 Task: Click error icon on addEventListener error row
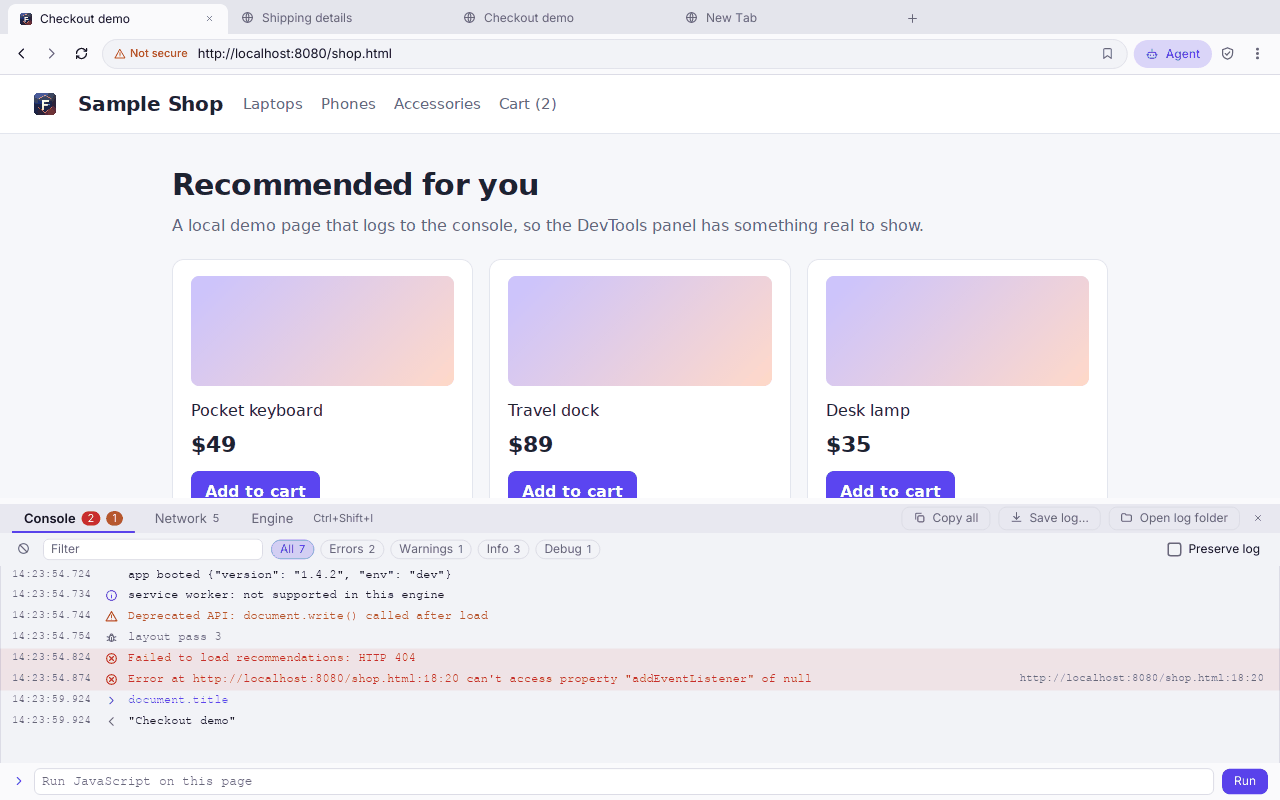coord(111,679)
